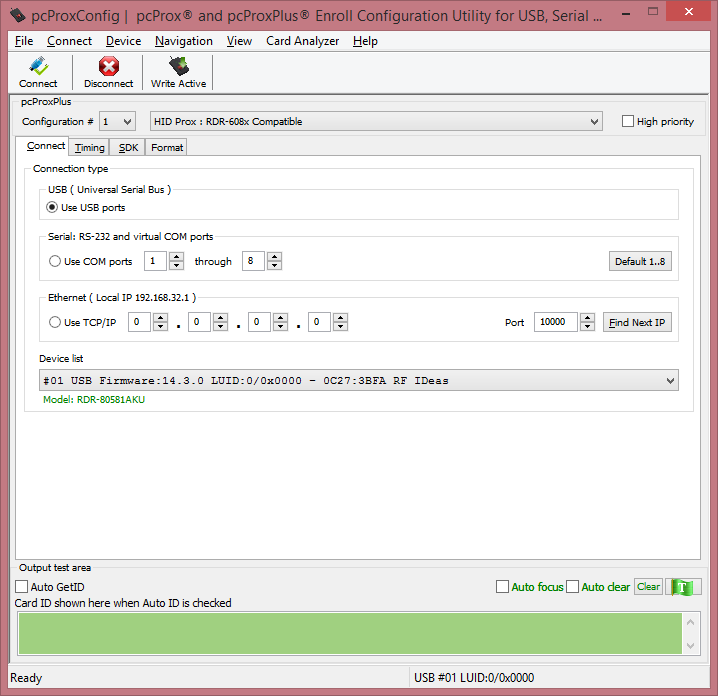Increase the Port number value
This screenshot has height=696, width=718.
pyautogui.click(x=587, y=317)
